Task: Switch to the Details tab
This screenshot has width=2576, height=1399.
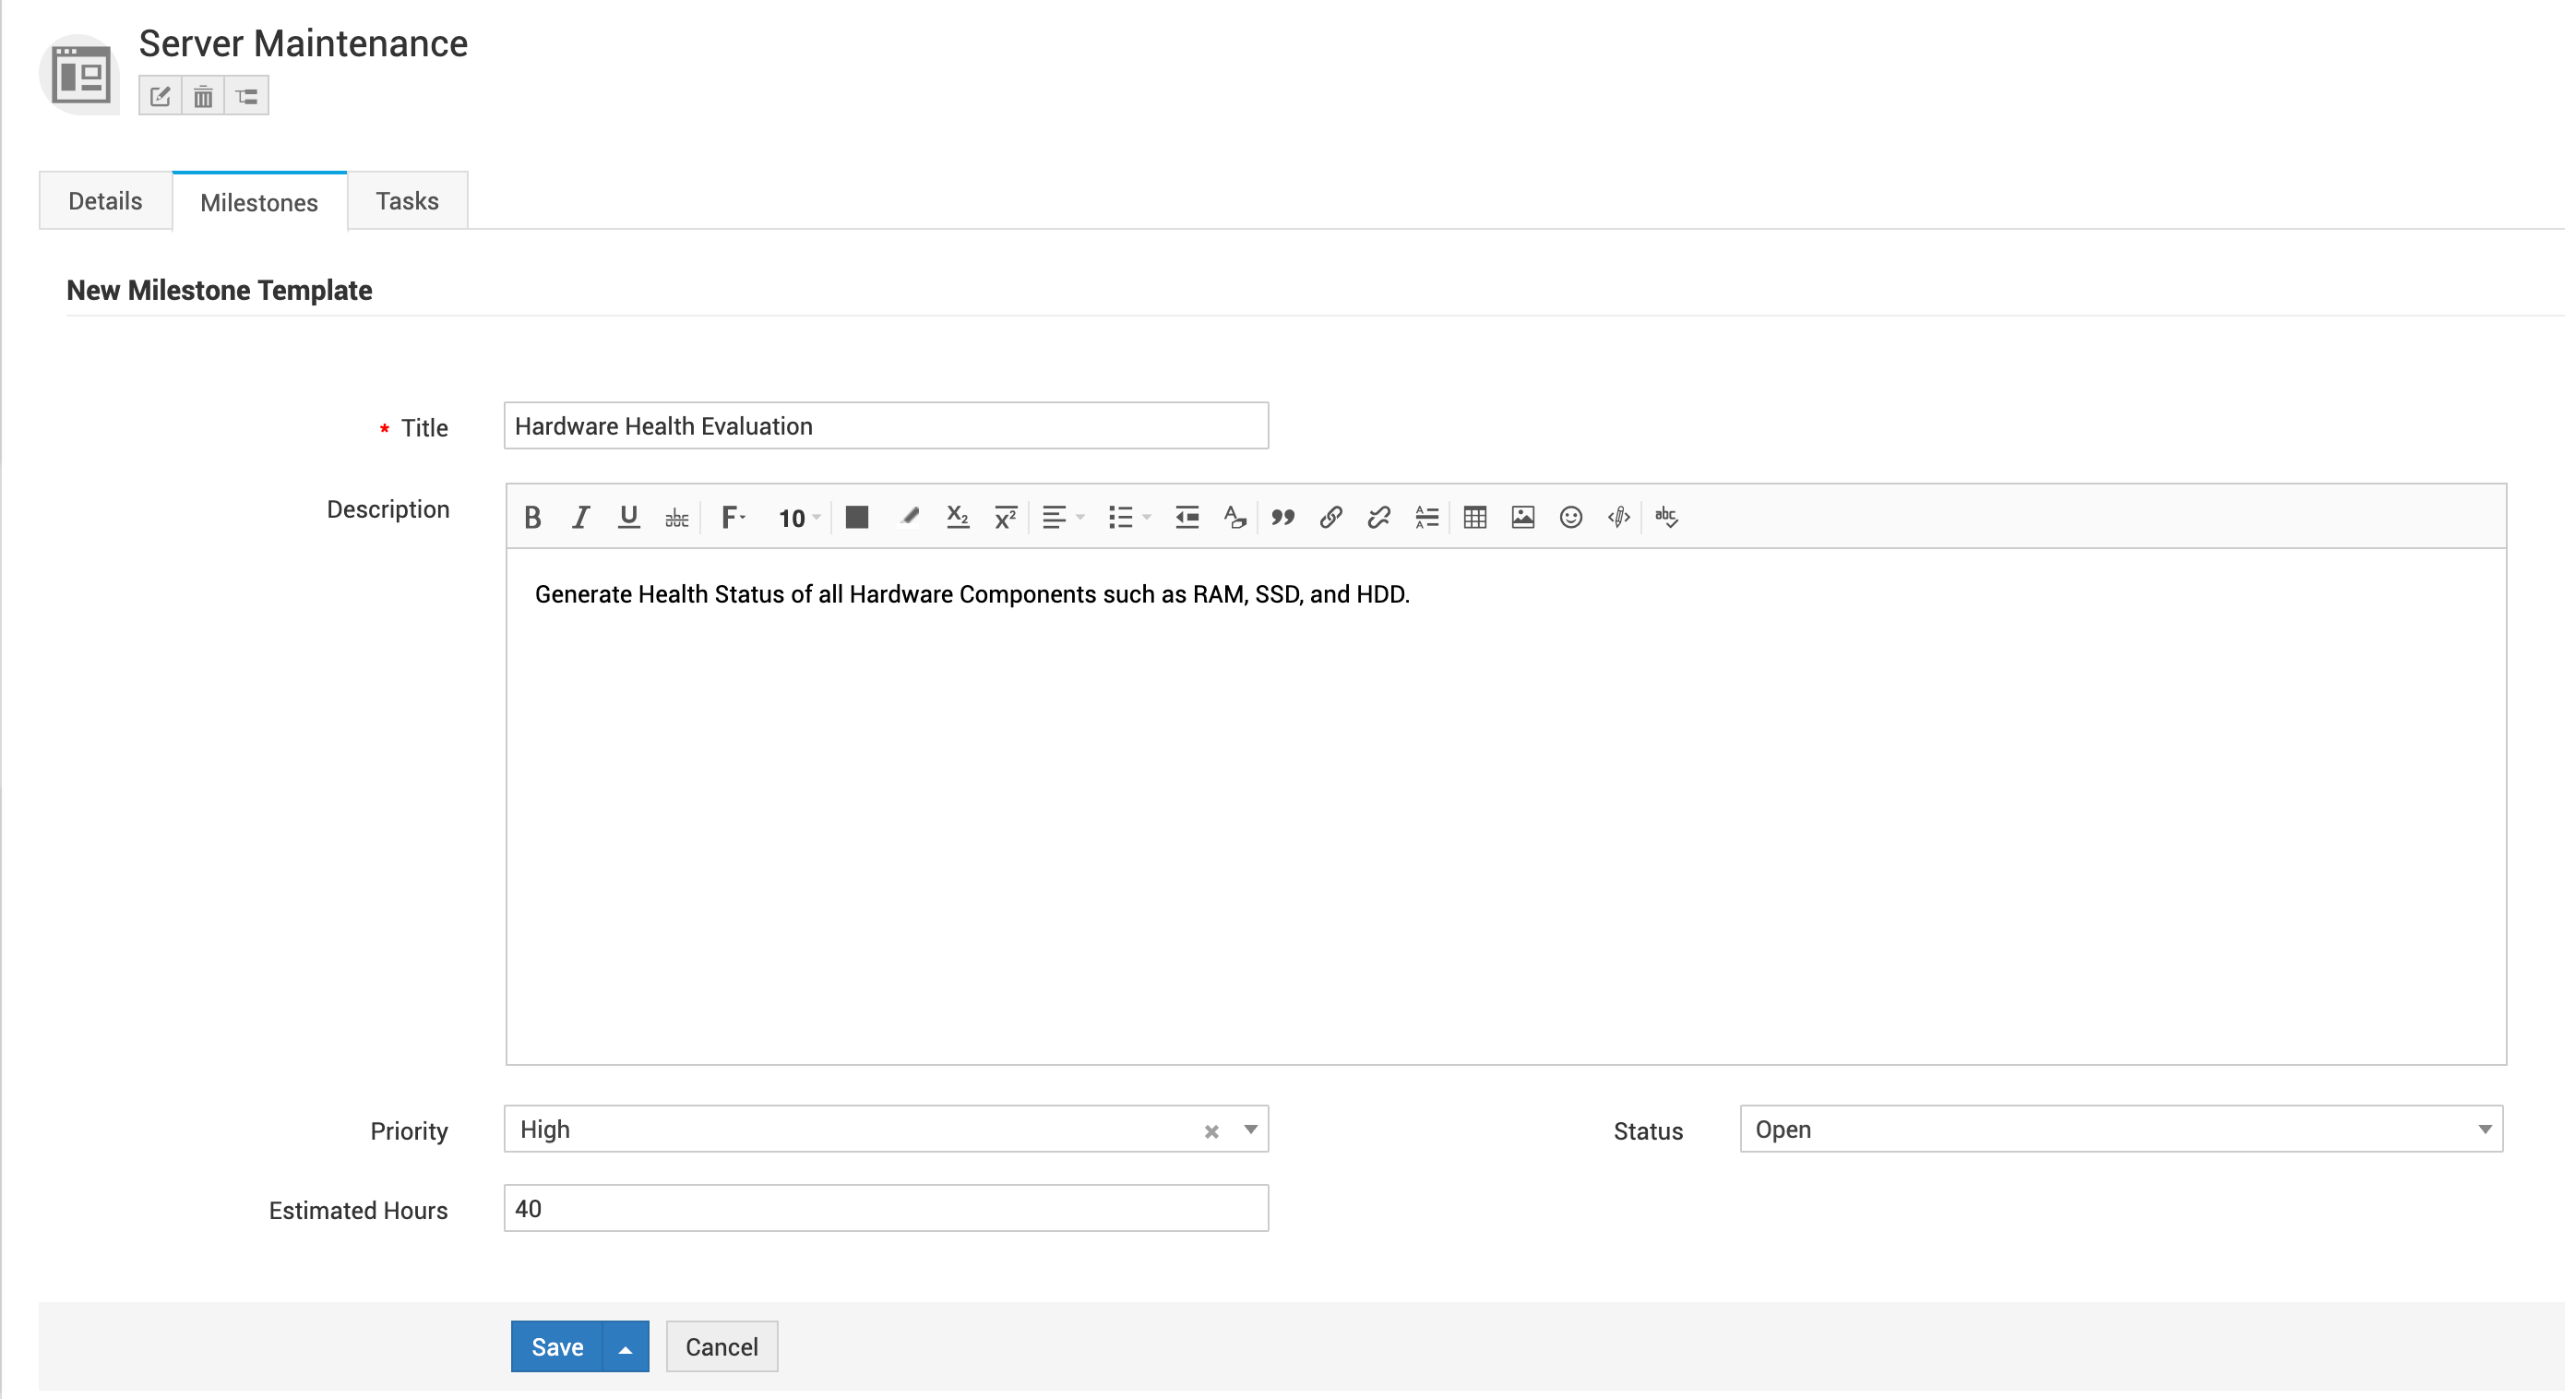Action: 105,201
